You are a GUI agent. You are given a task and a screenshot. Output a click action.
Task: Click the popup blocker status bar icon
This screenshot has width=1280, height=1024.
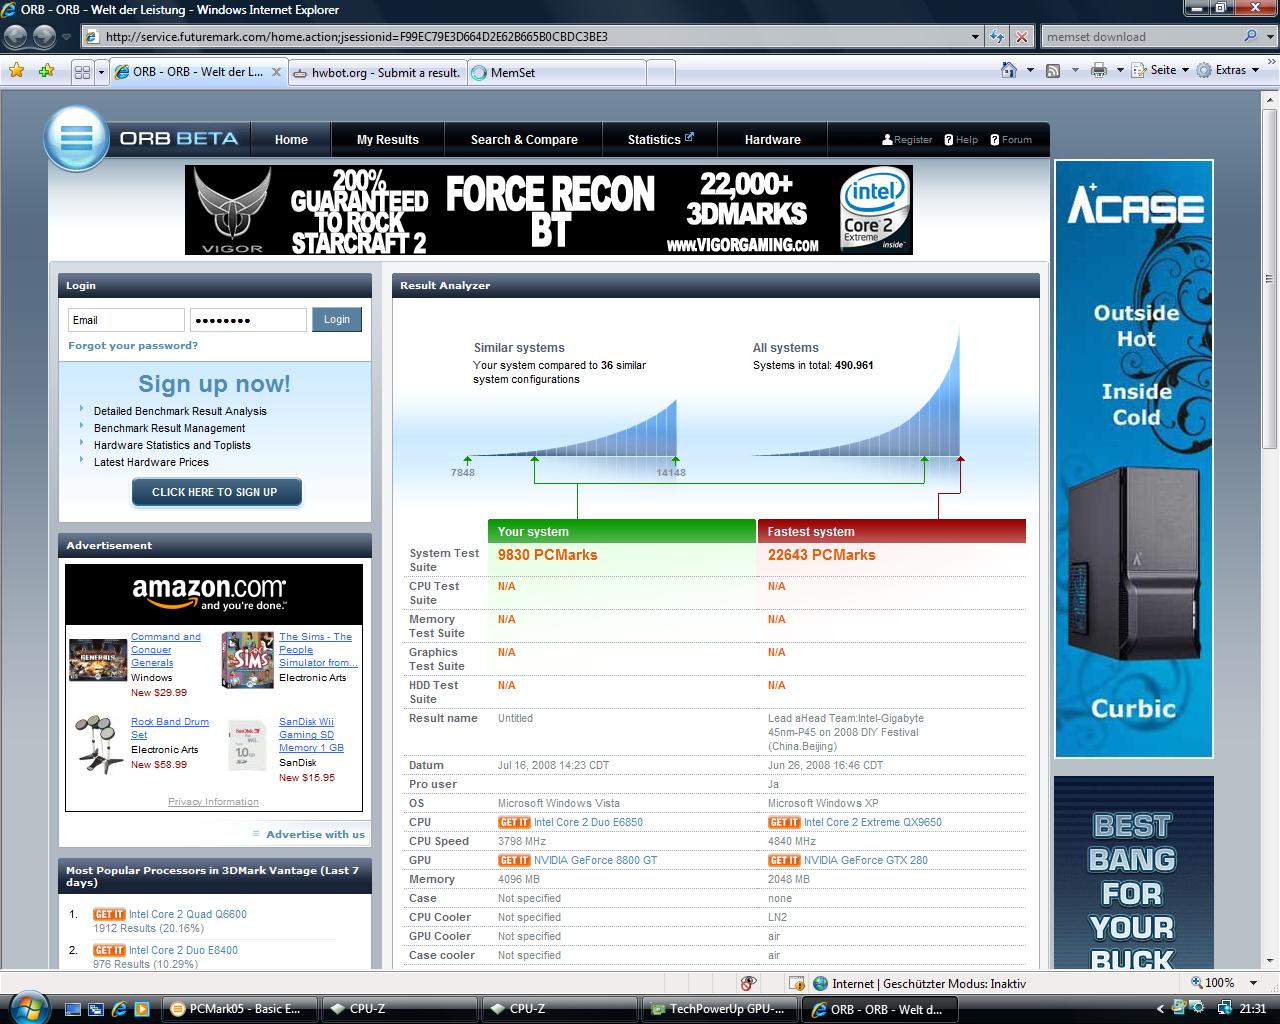coord(748,983)
